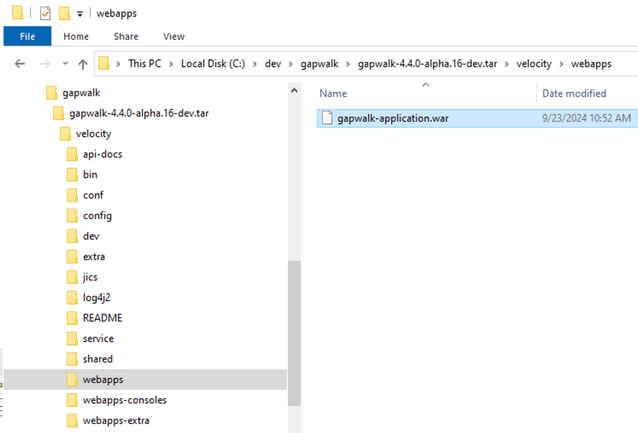Screen dimensions: 638x433
Task: Expand chevron after gapwalk breadcrumb
Action: [348, 64]
